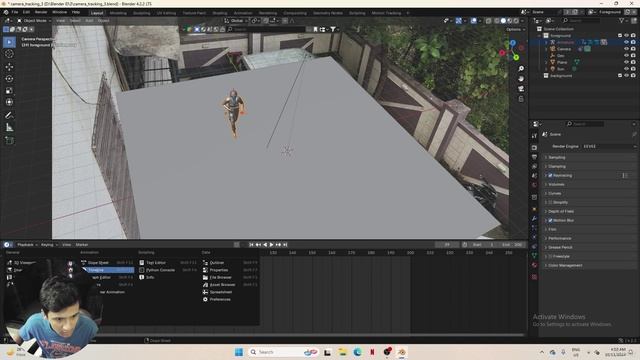640x360 pixels.
Task: Play the animation in reverse
Action: [x=265, y=244]
